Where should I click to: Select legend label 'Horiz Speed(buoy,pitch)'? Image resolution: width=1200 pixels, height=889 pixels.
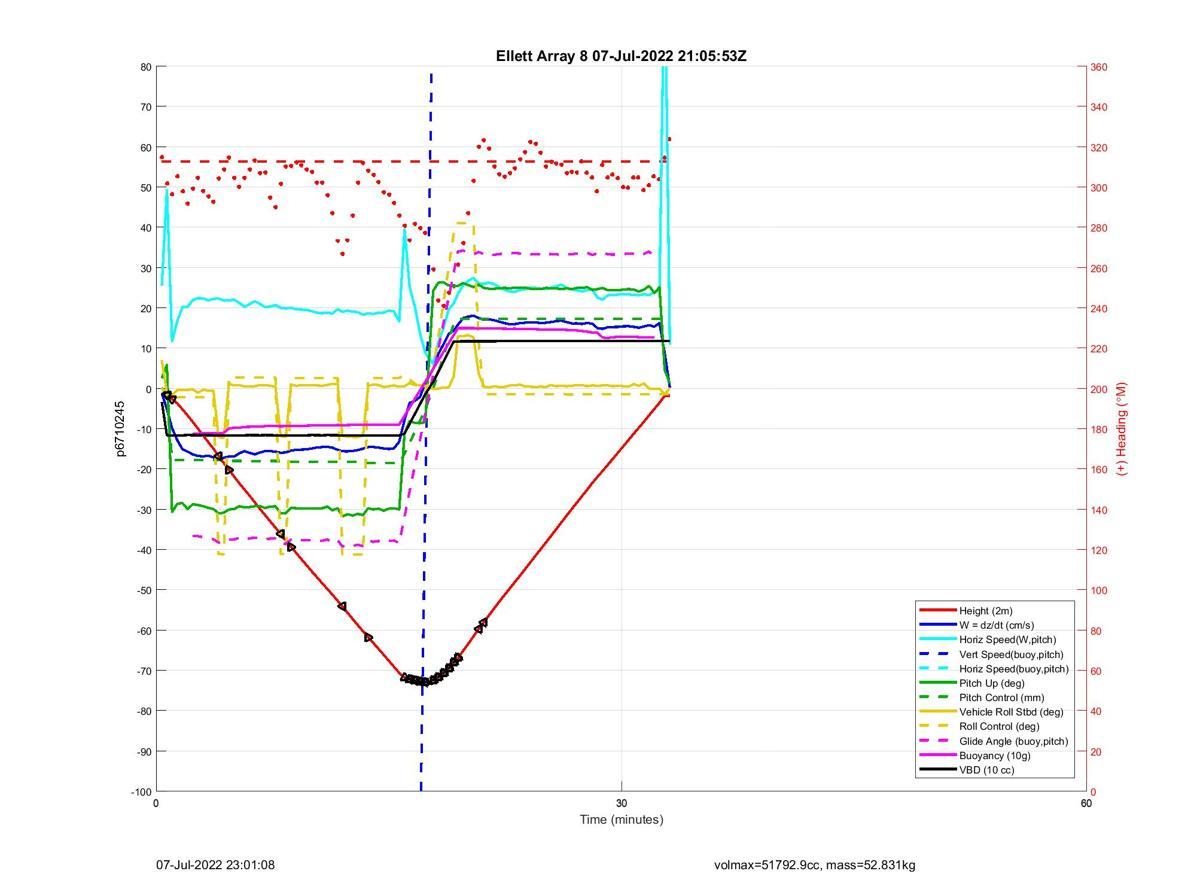tap(1013, 668)
